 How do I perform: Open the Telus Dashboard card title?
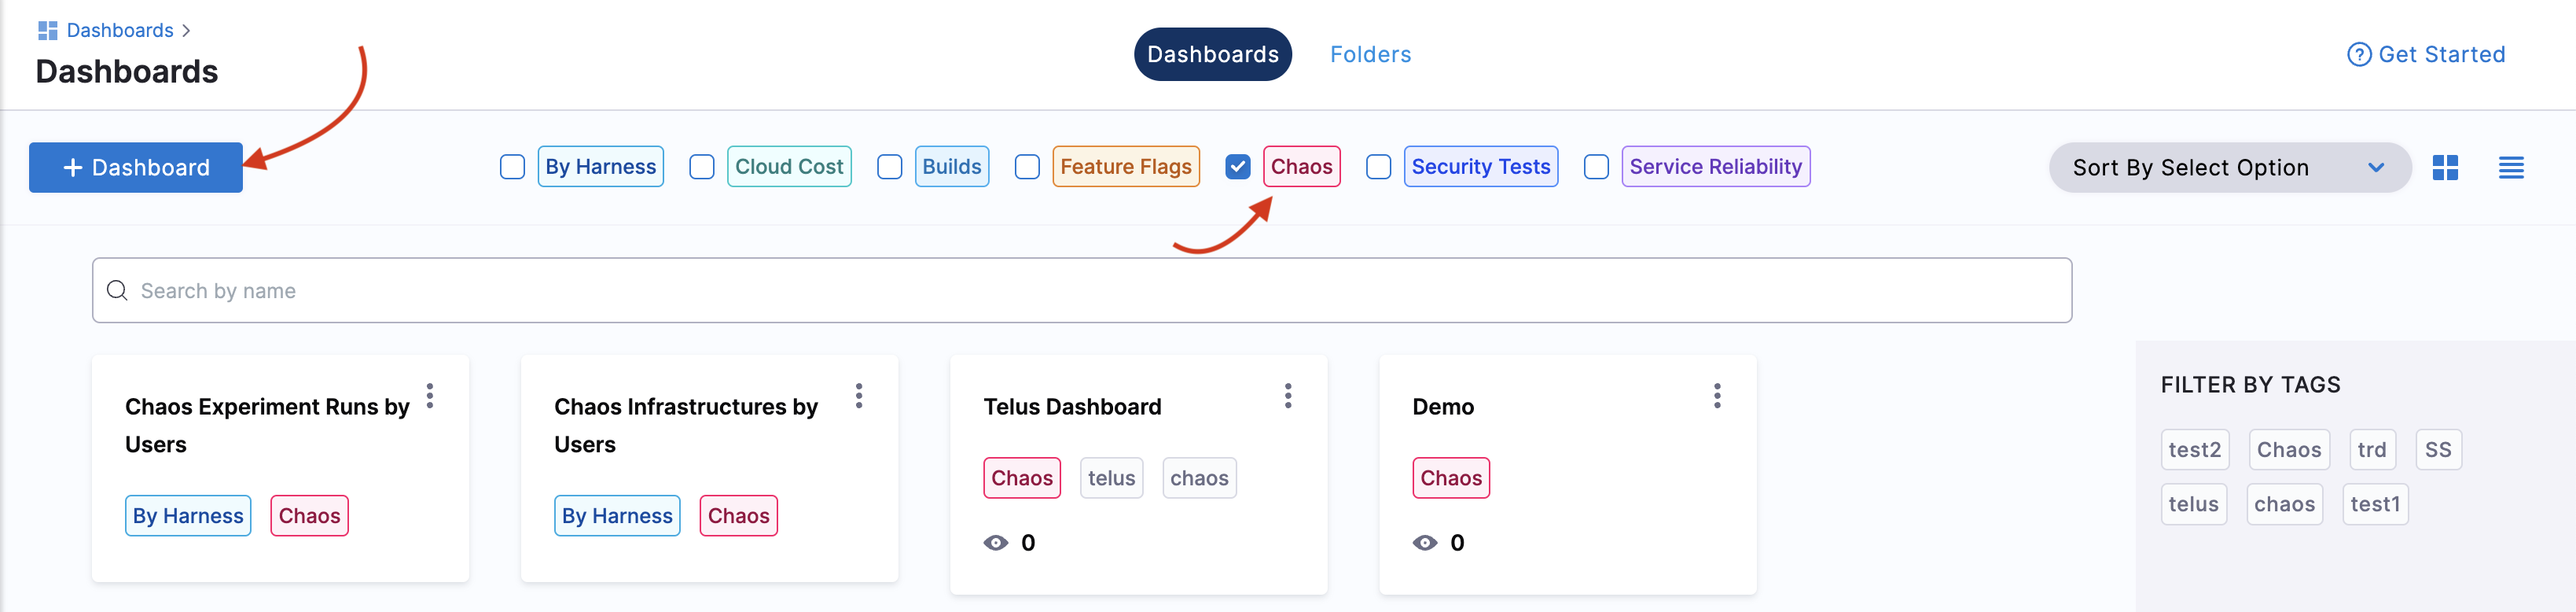point(1072,407)
